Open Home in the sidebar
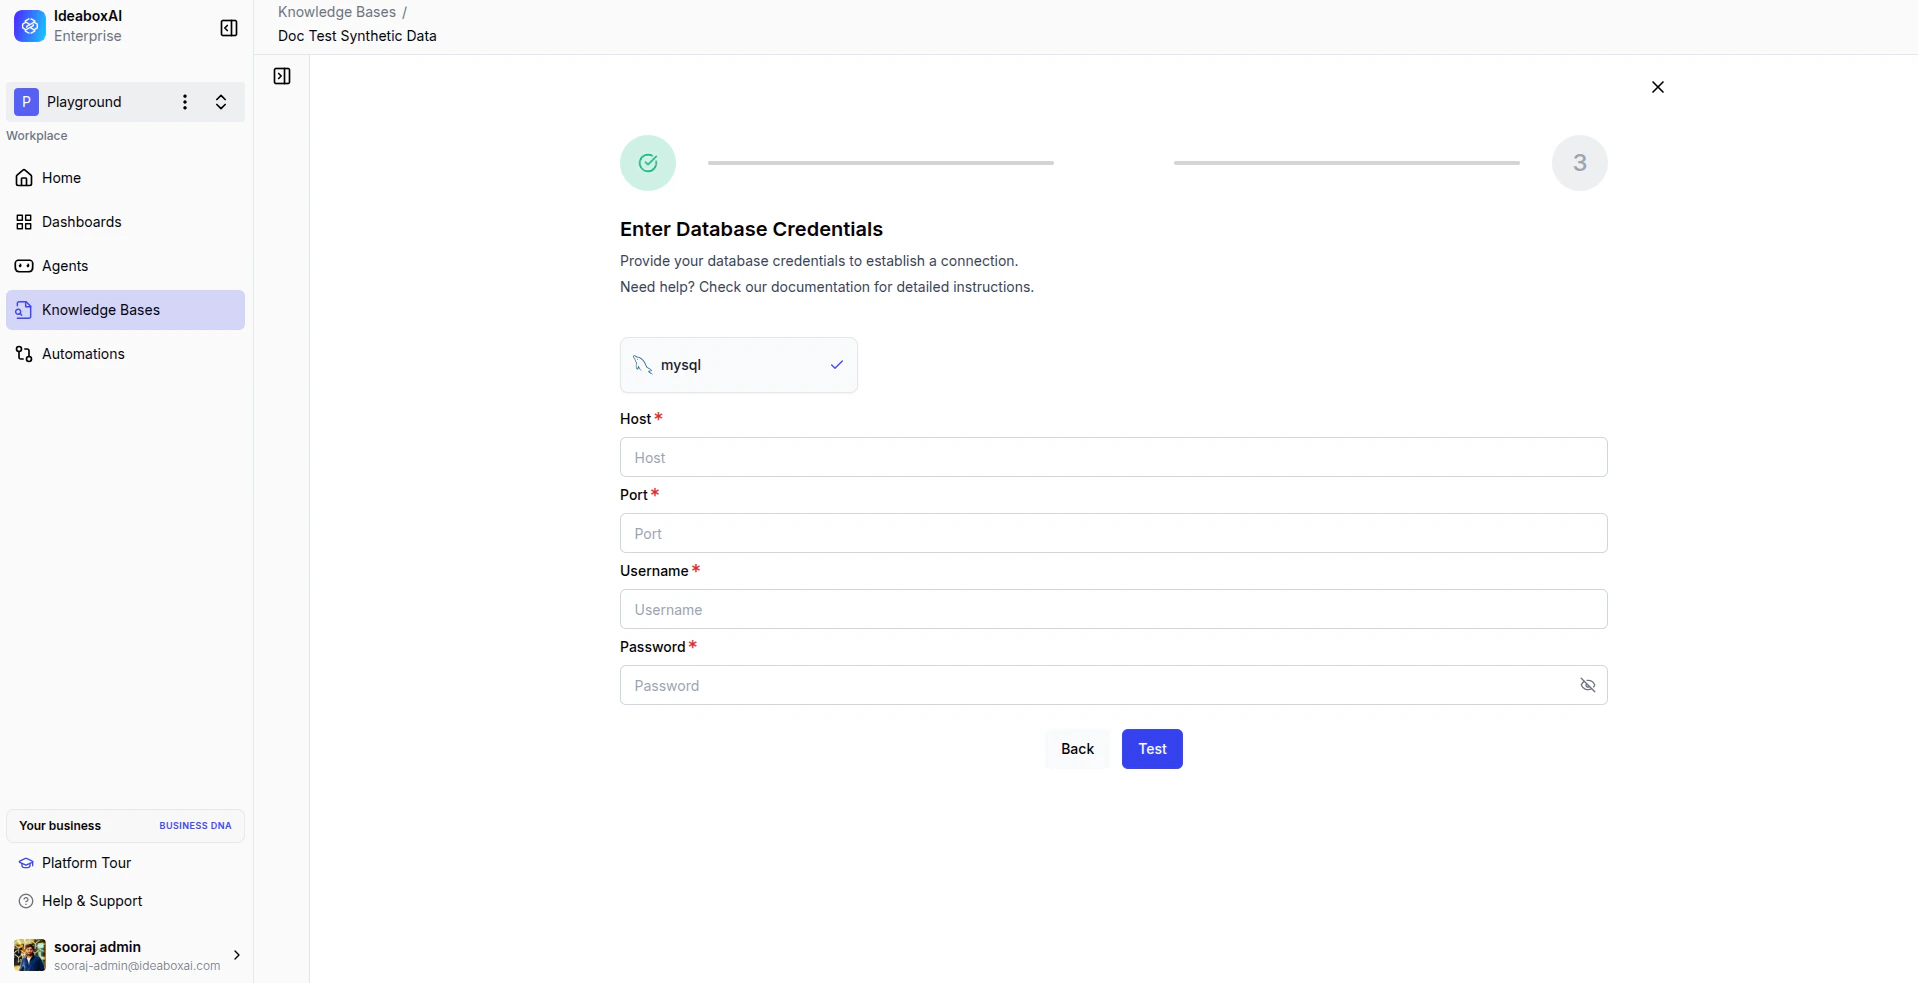Viewport: 1918px width, 983px height. pos(125,178)
